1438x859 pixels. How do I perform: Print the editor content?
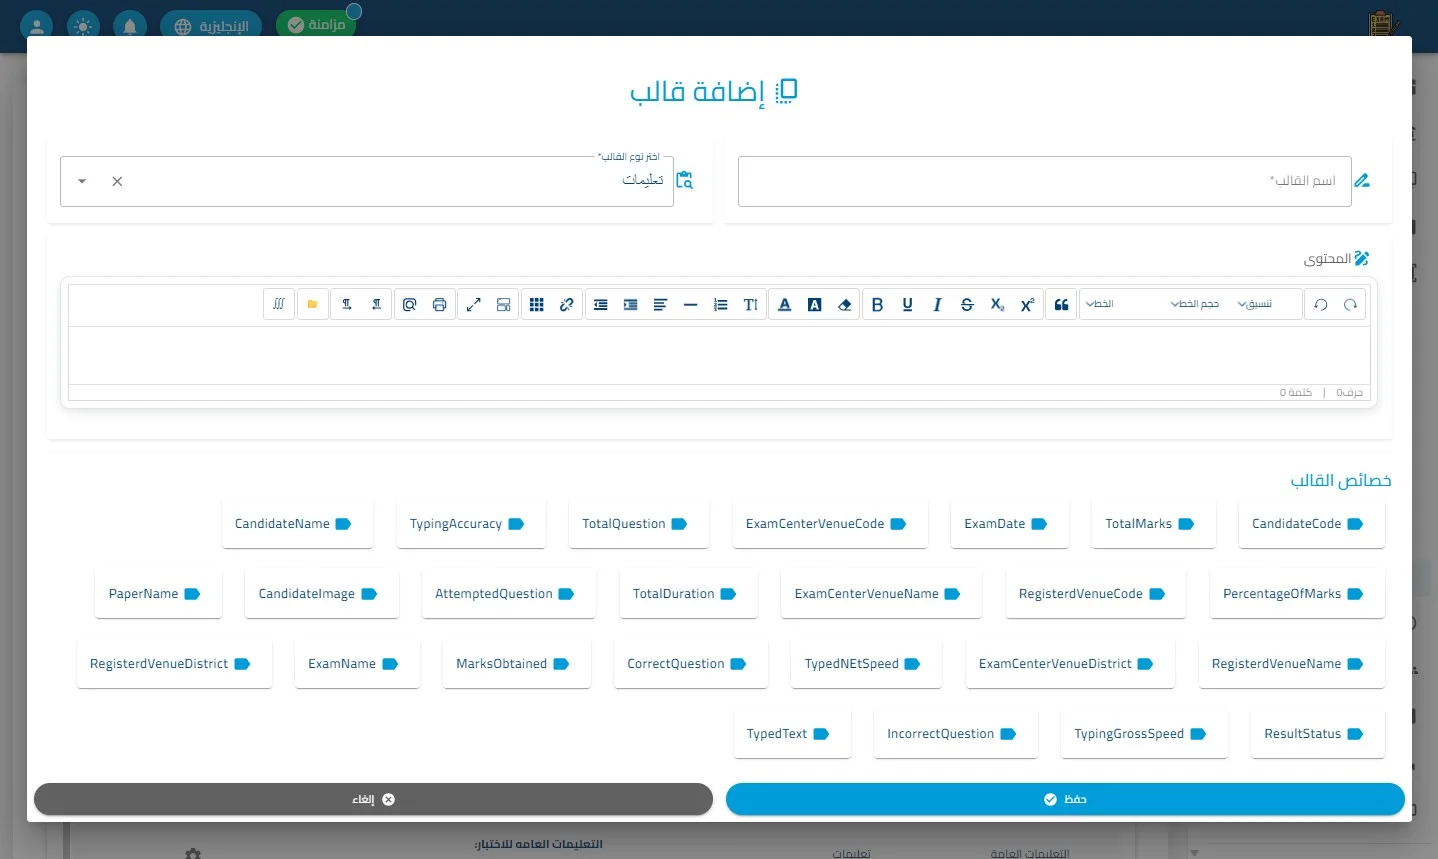pyautogui.click(x=439, y=304)
